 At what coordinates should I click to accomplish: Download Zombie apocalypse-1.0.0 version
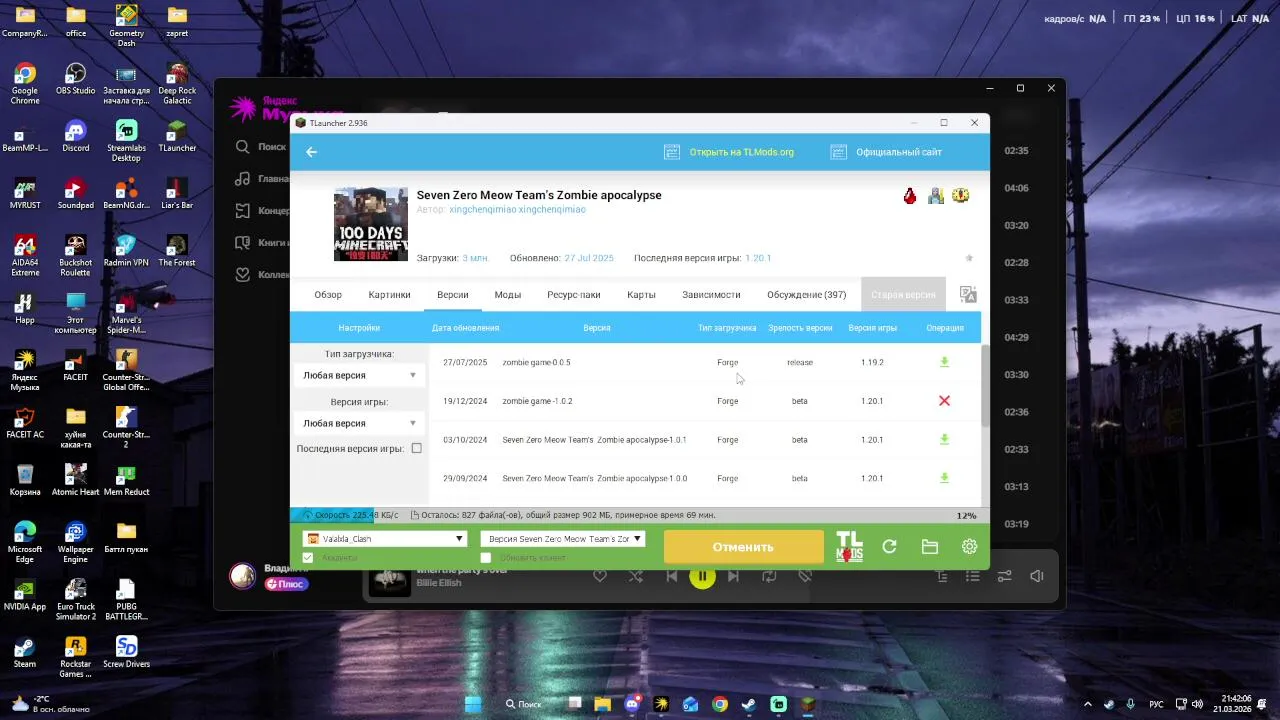coord(944,478)
